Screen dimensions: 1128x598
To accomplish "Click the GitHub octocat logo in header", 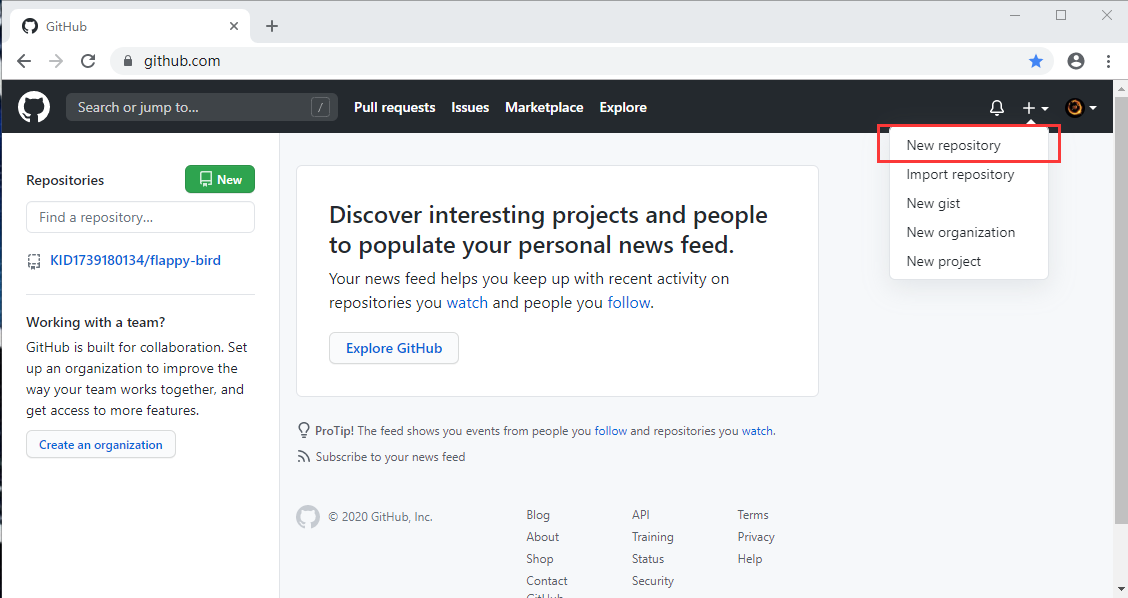I will [34, 107].
